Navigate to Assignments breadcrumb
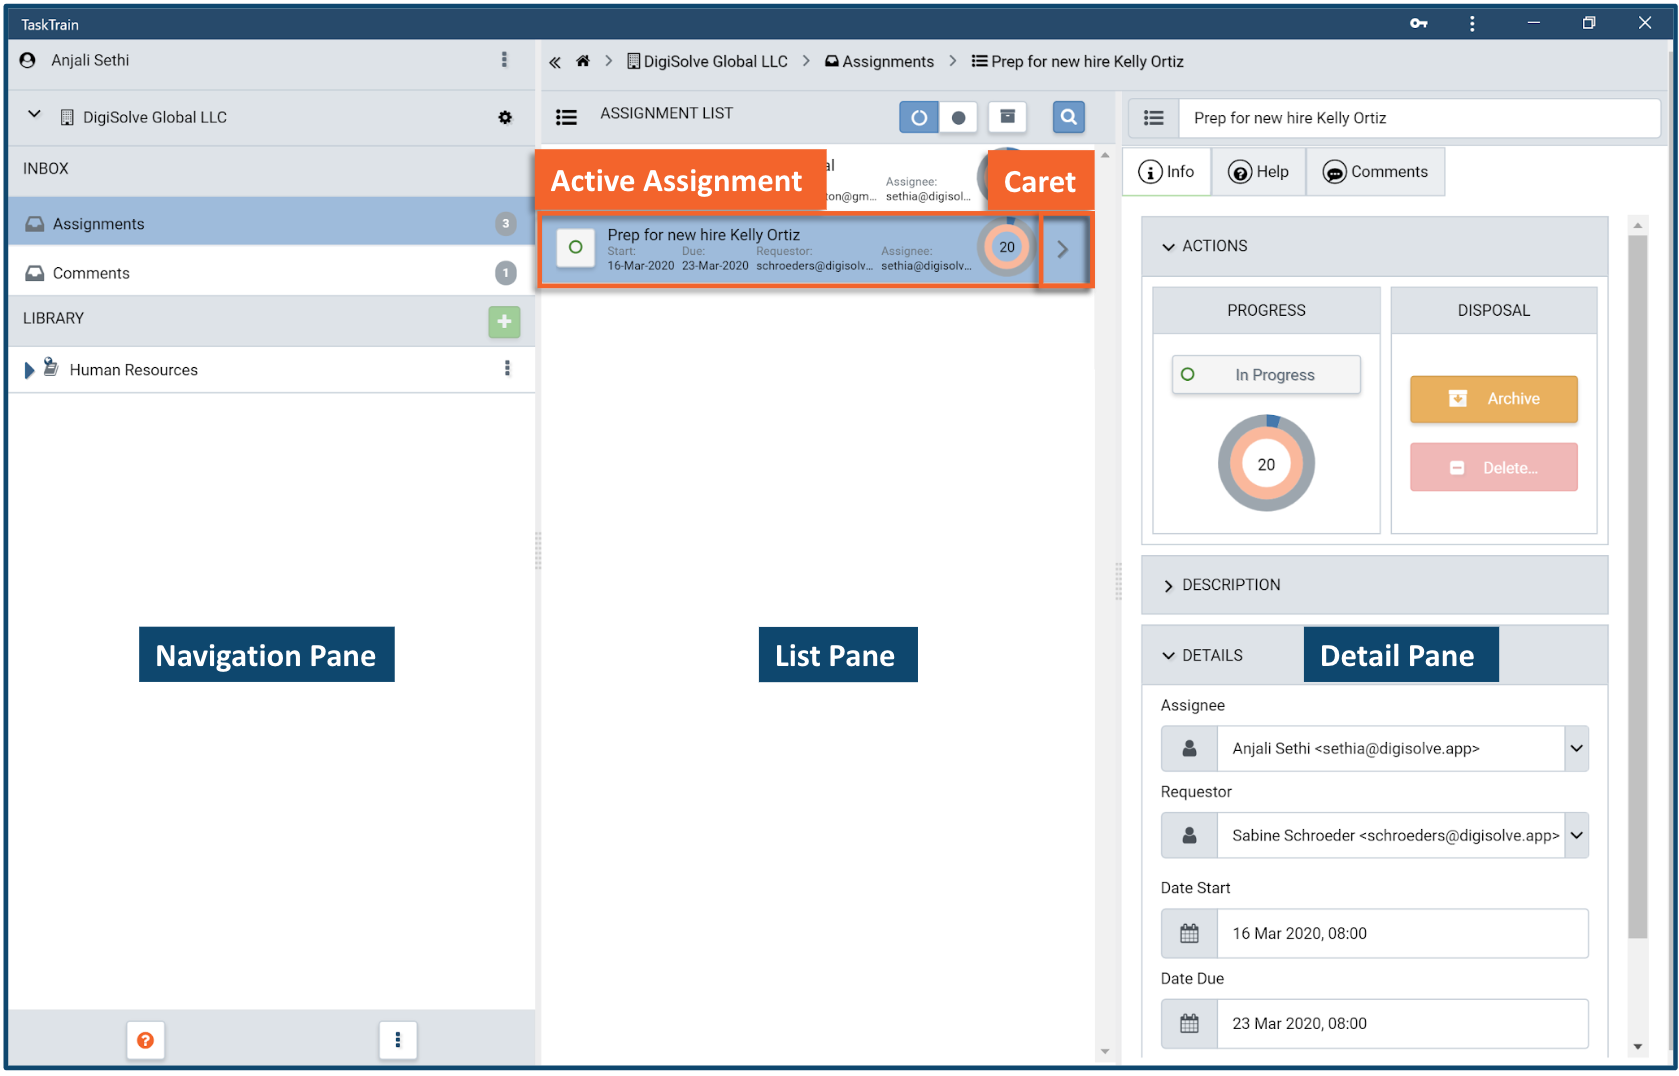This screenshot has width=1679, height=1076. pos(879,61)
